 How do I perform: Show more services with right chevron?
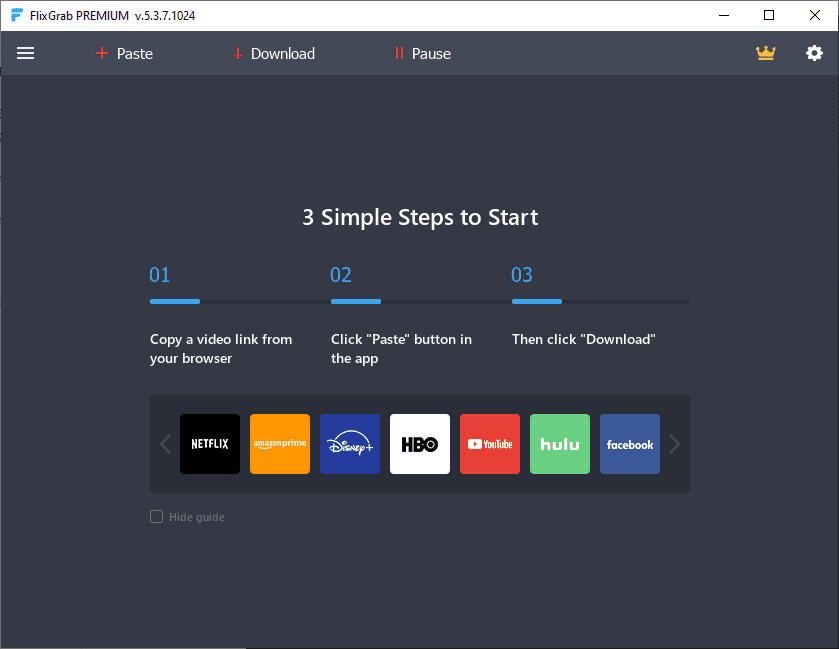click(675, 444)
